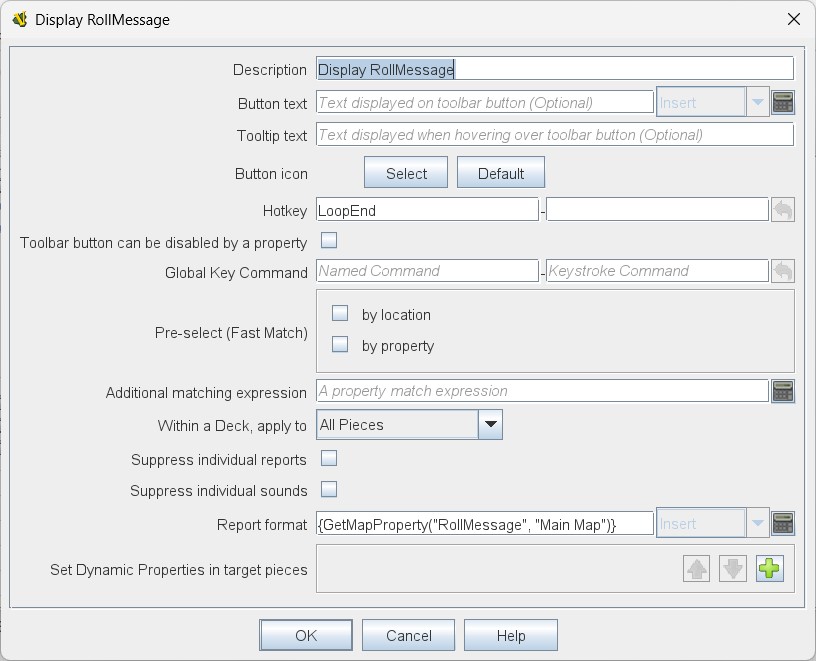Click the move up arrow button
Screen dimensions: 816x661
pyautogui.click(x=696, y=568)
